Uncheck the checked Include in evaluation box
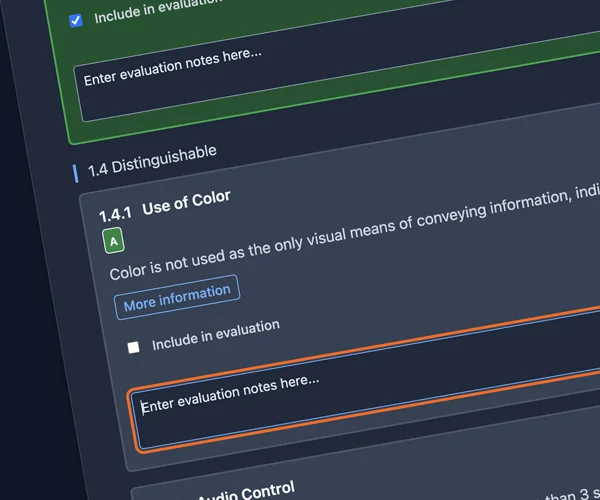 pyautogui.click(x=76, y=20)
